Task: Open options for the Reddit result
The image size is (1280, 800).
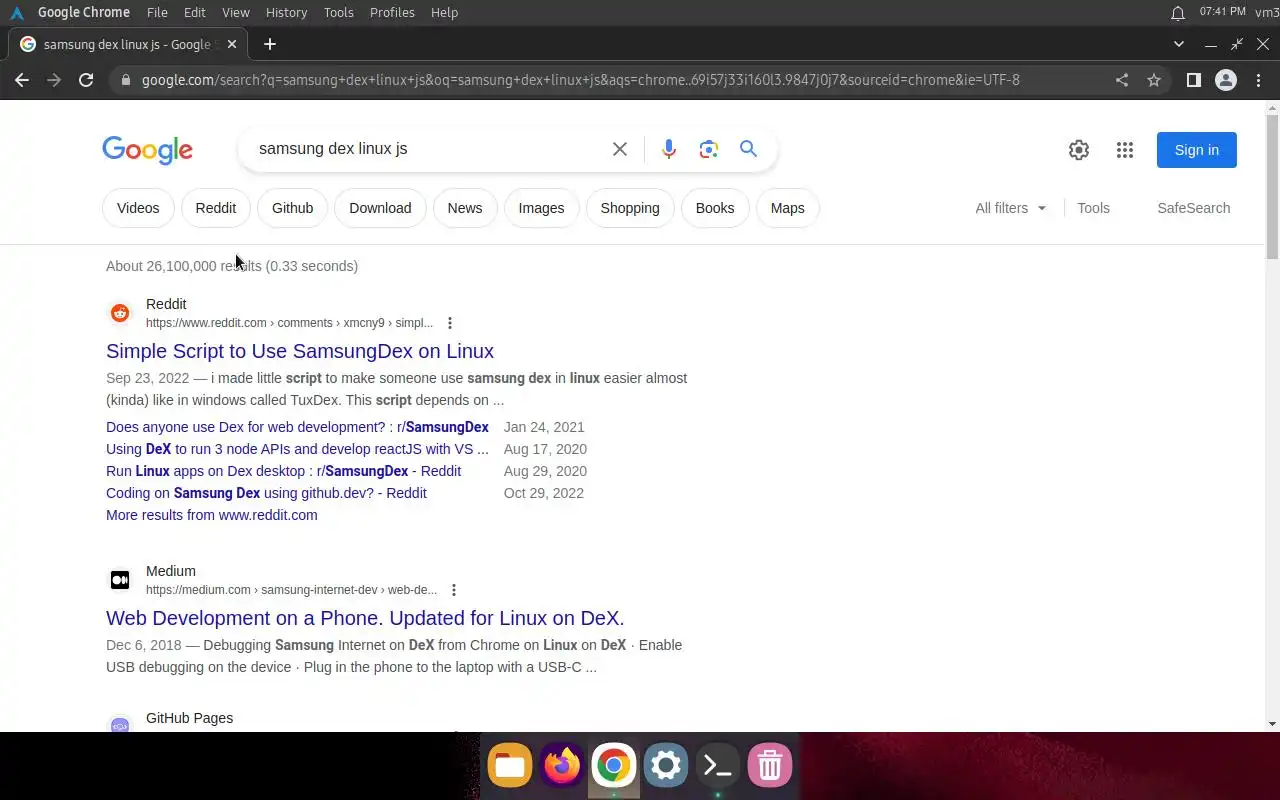Action: [450, 323]
